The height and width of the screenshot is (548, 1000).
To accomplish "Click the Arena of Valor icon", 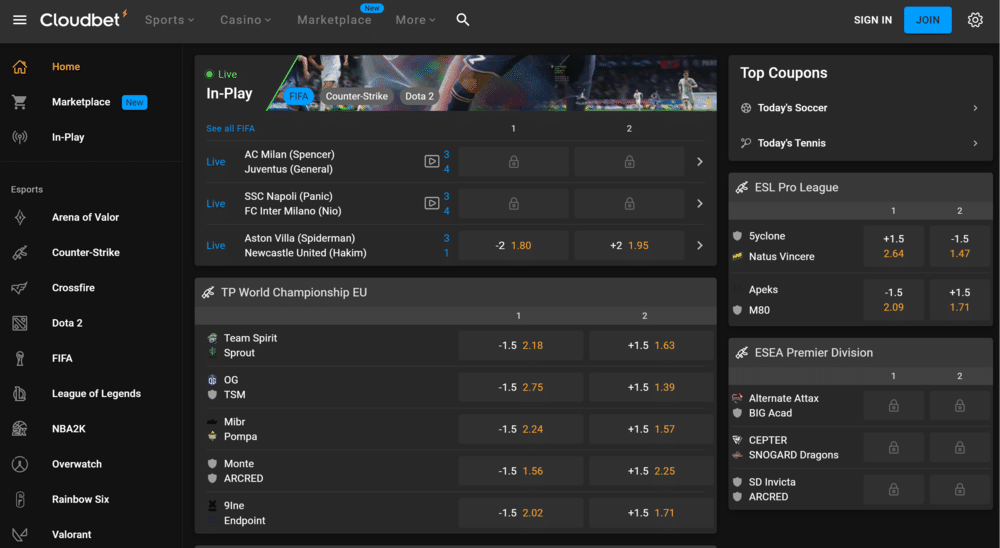I will (20, 218).
